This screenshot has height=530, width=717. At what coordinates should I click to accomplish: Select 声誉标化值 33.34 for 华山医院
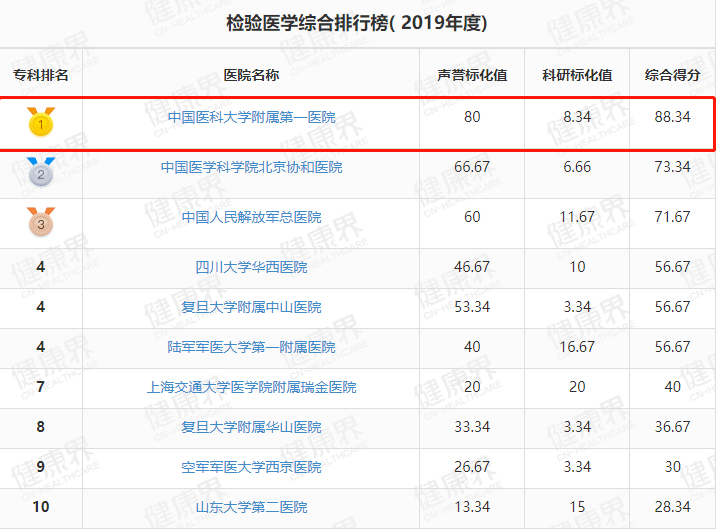[x=472, y=427]
